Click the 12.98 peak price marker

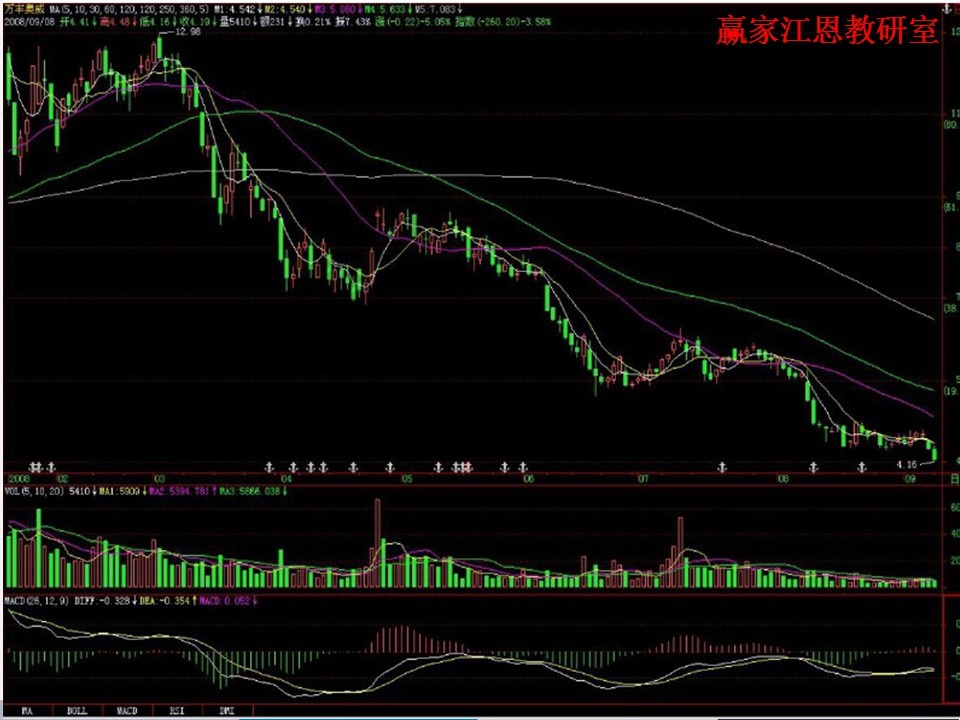(187, 32)
